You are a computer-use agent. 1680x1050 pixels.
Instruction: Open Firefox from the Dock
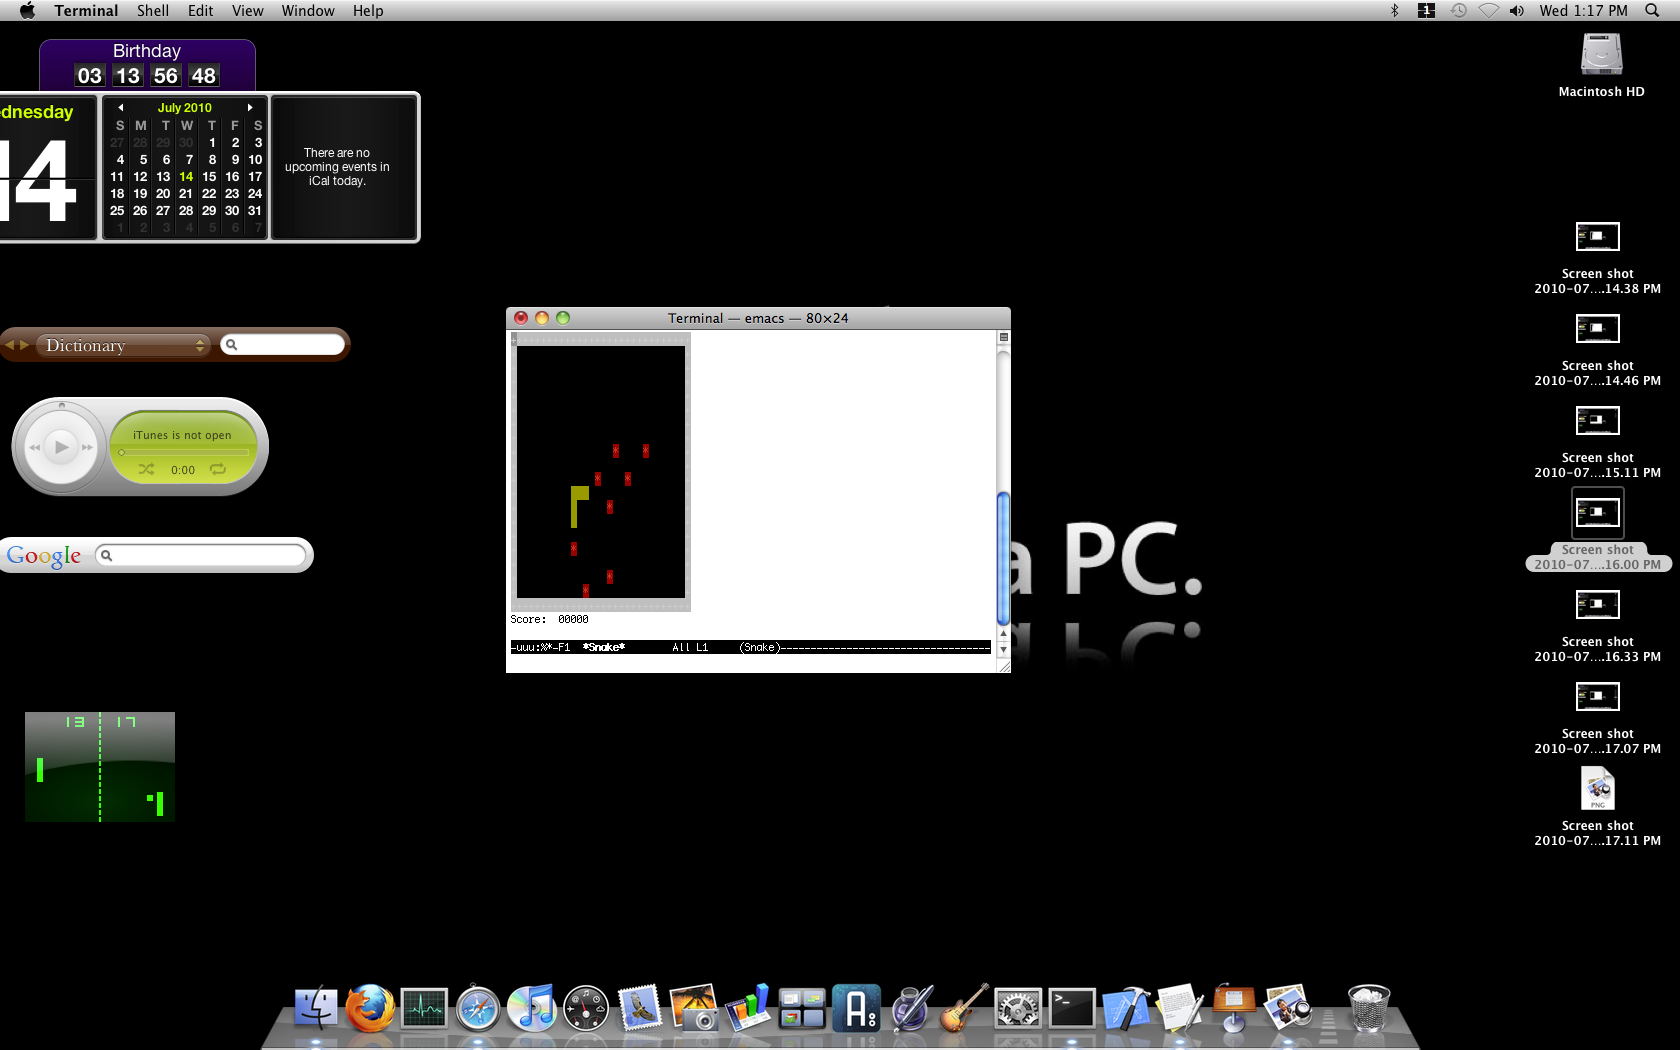[x=370, y=1008]
